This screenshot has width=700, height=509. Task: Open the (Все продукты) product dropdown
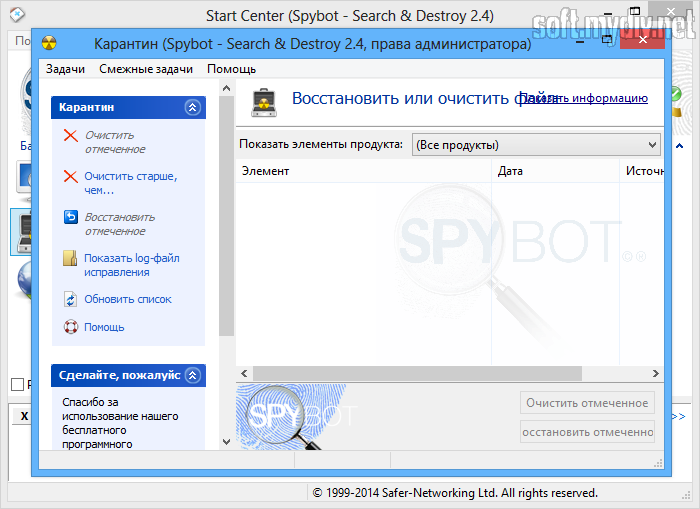[x=536, y=145]
